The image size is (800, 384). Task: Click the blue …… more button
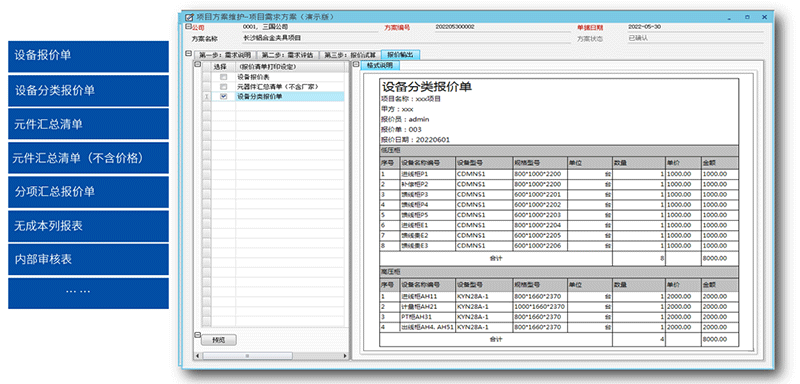(x=88, y=293)
